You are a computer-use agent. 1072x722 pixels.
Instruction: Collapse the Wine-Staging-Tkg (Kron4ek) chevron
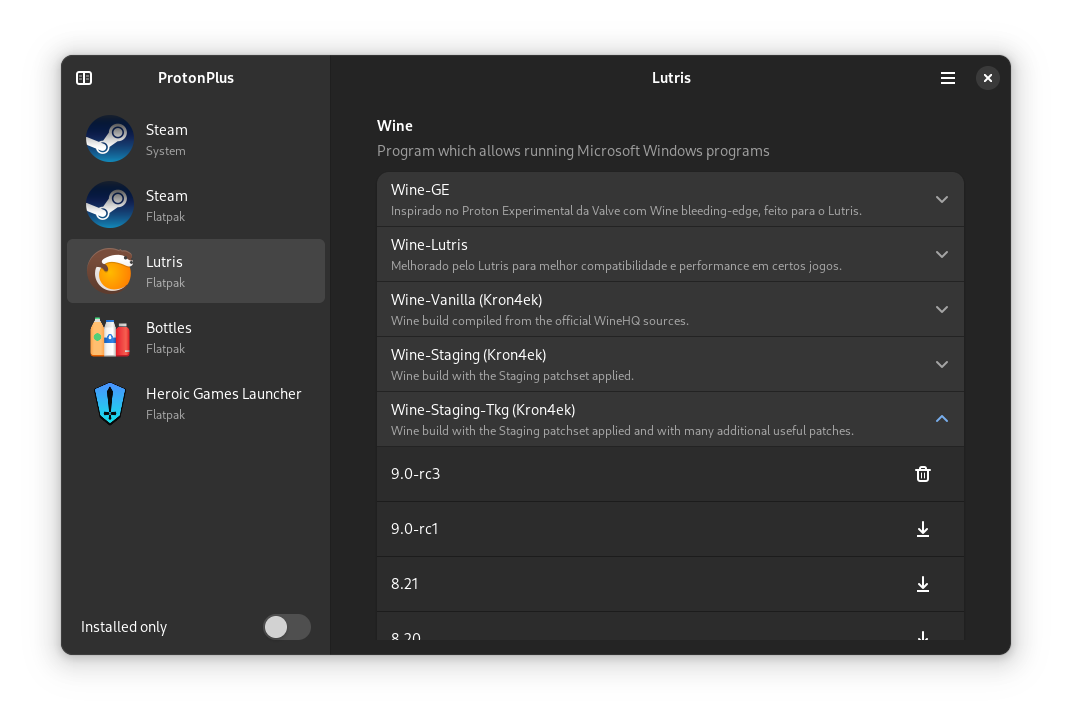(x=941, y=419)
